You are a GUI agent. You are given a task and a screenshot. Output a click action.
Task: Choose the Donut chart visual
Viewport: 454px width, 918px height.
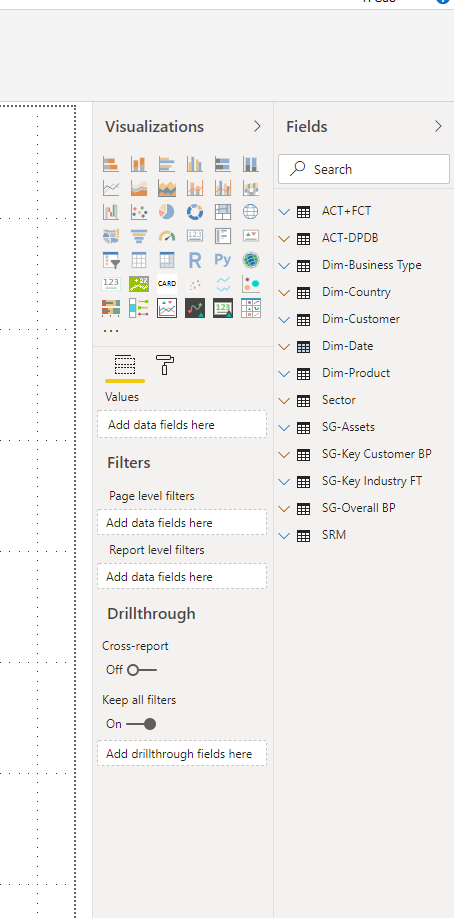point(194,211)
